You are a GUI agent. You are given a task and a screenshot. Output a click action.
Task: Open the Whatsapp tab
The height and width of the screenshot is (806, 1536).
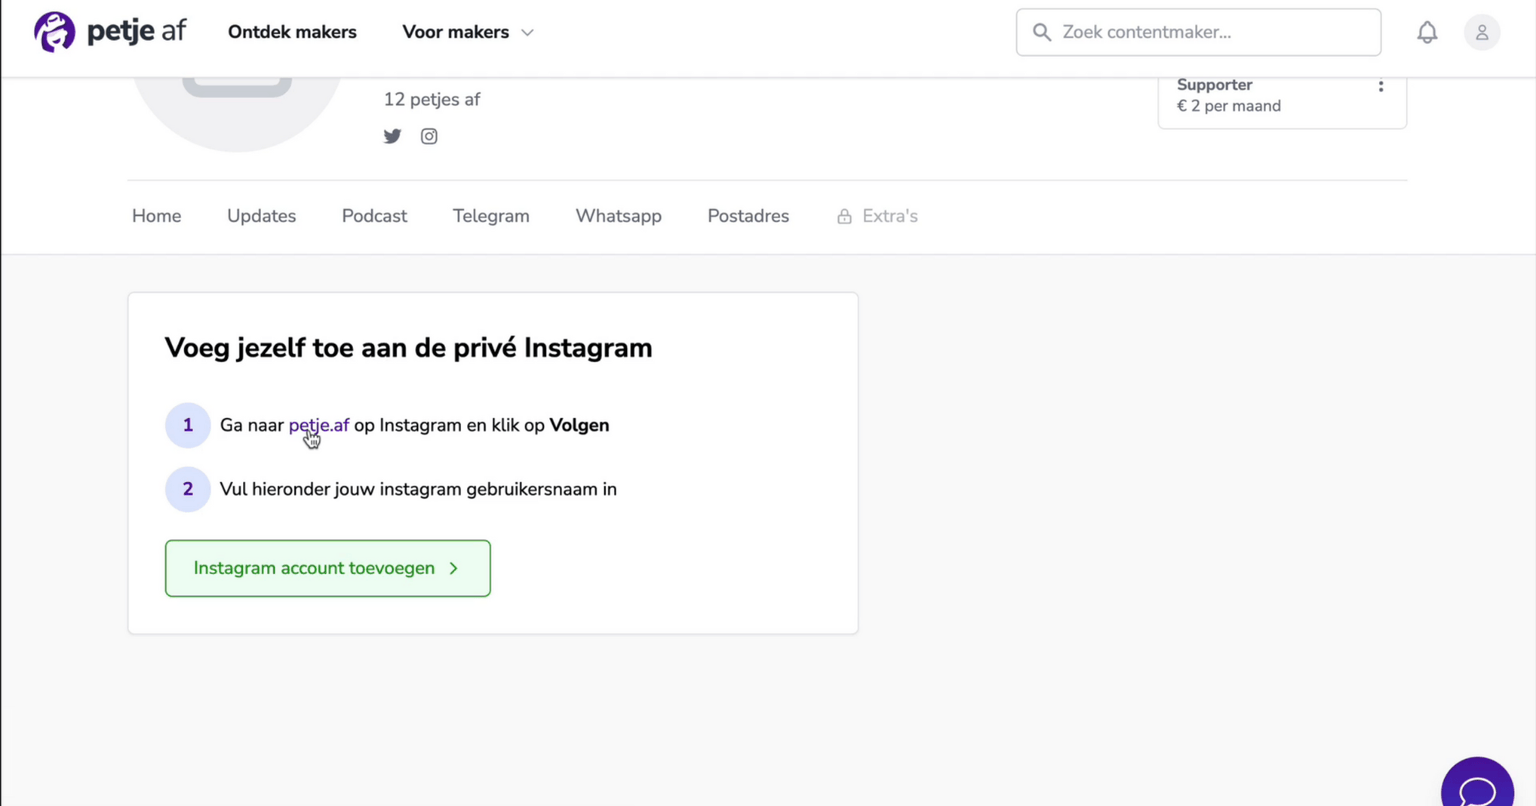(x=619, y=216)
